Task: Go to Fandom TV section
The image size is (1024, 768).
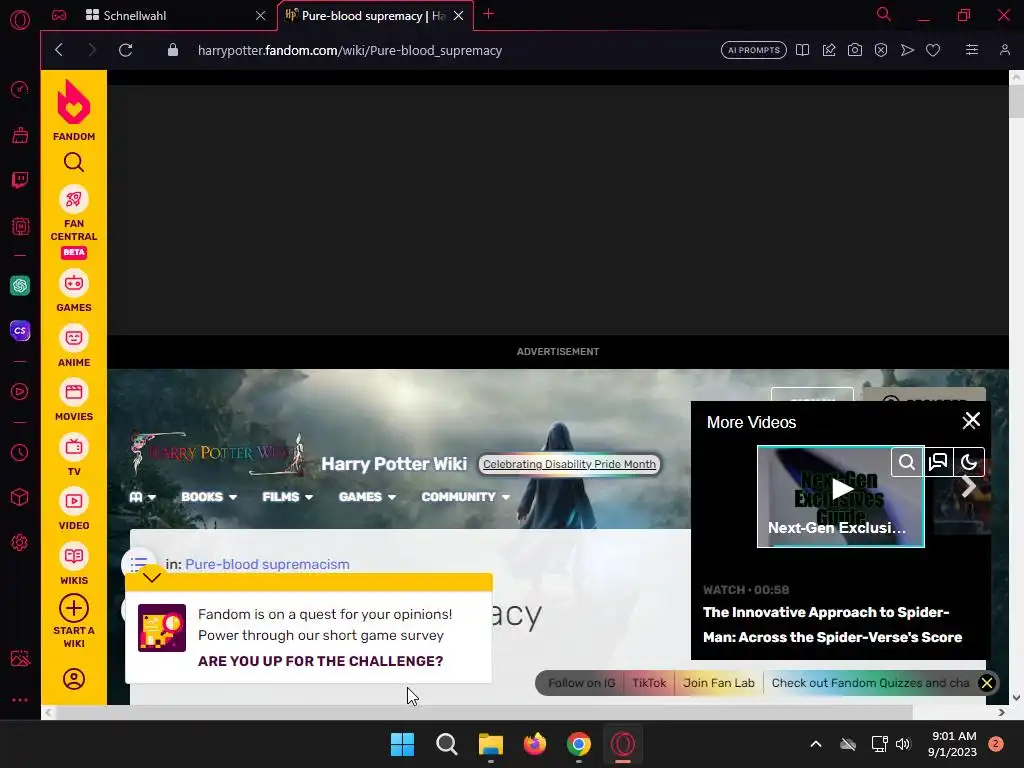Action: [74, 455]
